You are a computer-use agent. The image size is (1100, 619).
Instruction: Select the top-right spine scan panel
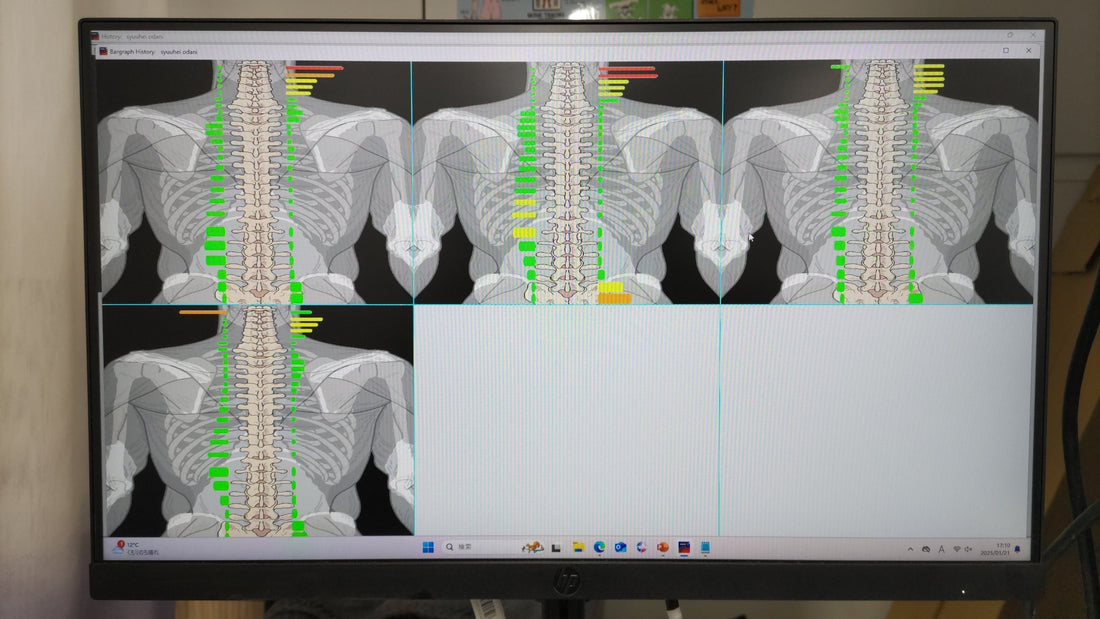[879, 182]
